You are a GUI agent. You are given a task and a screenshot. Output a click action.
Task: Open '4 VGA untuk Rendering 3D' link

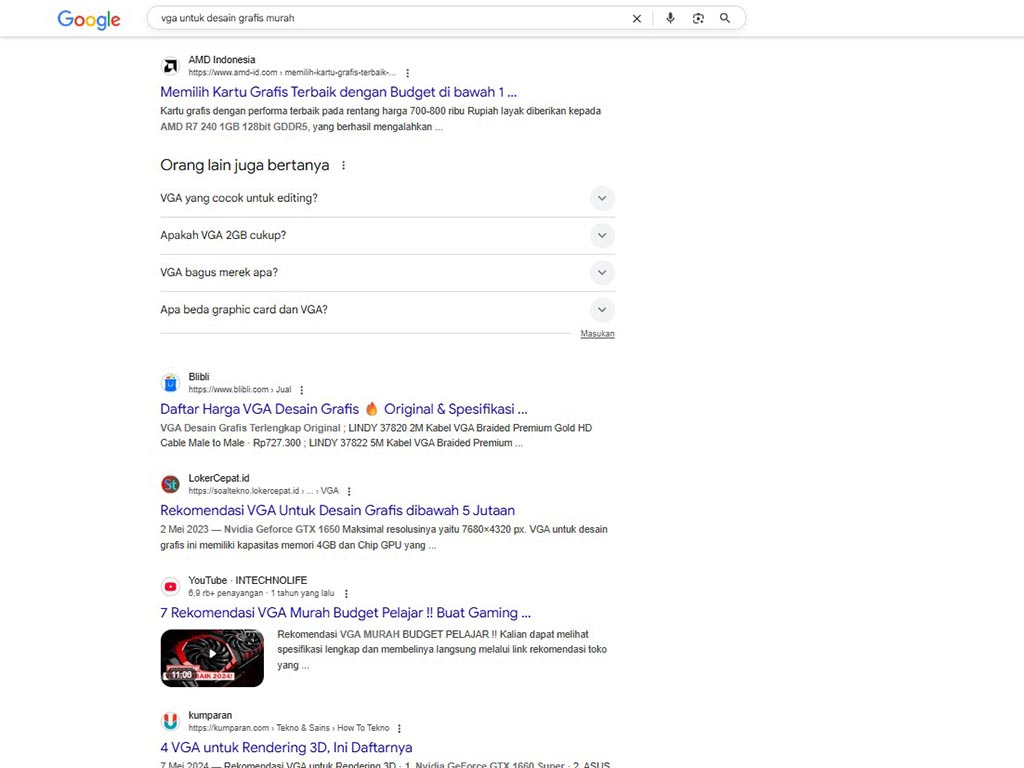click(x=286, y=748)
